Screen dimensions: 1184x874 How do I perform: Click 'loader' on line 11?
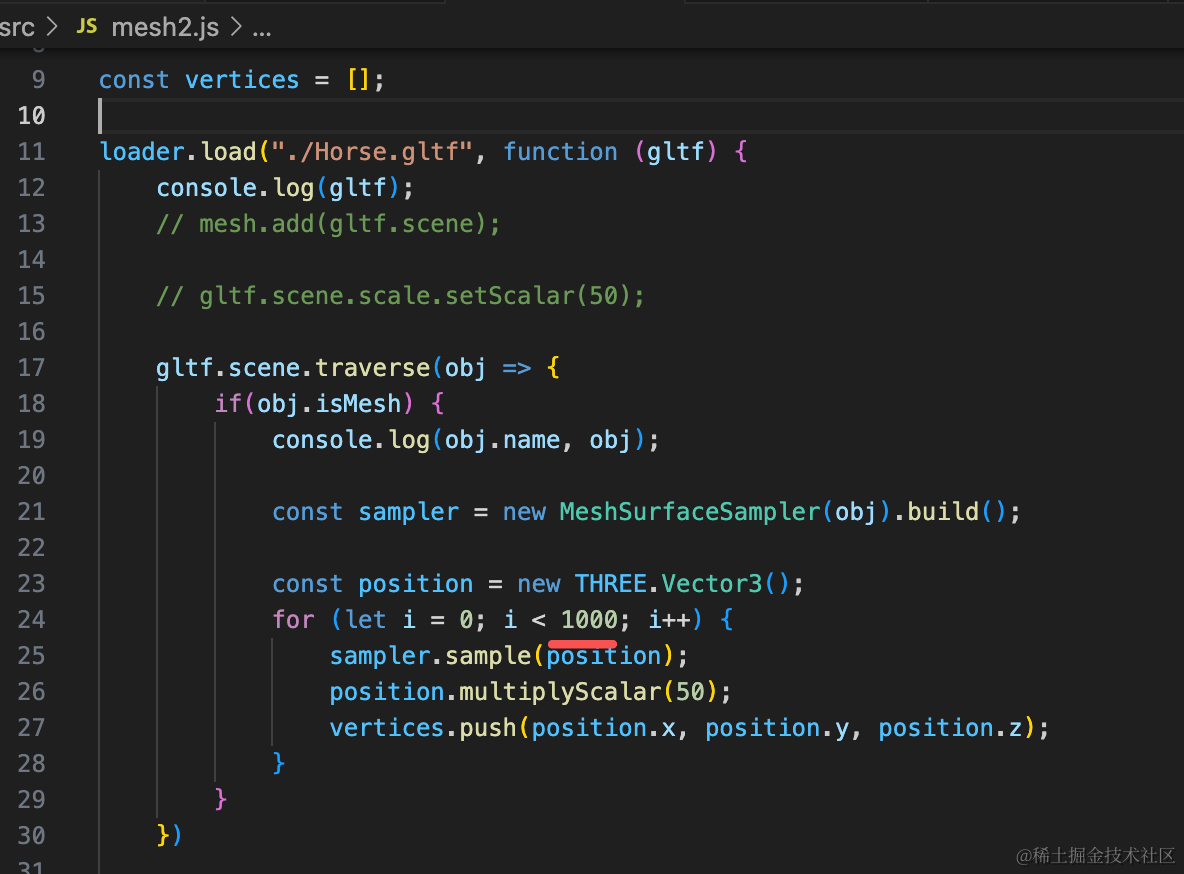click(143, 152)
